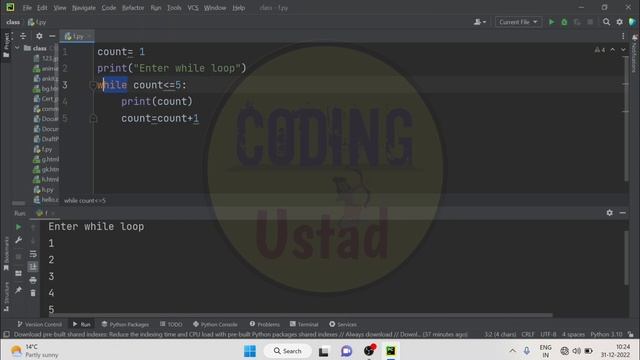Open the Refactor menu

133,8
